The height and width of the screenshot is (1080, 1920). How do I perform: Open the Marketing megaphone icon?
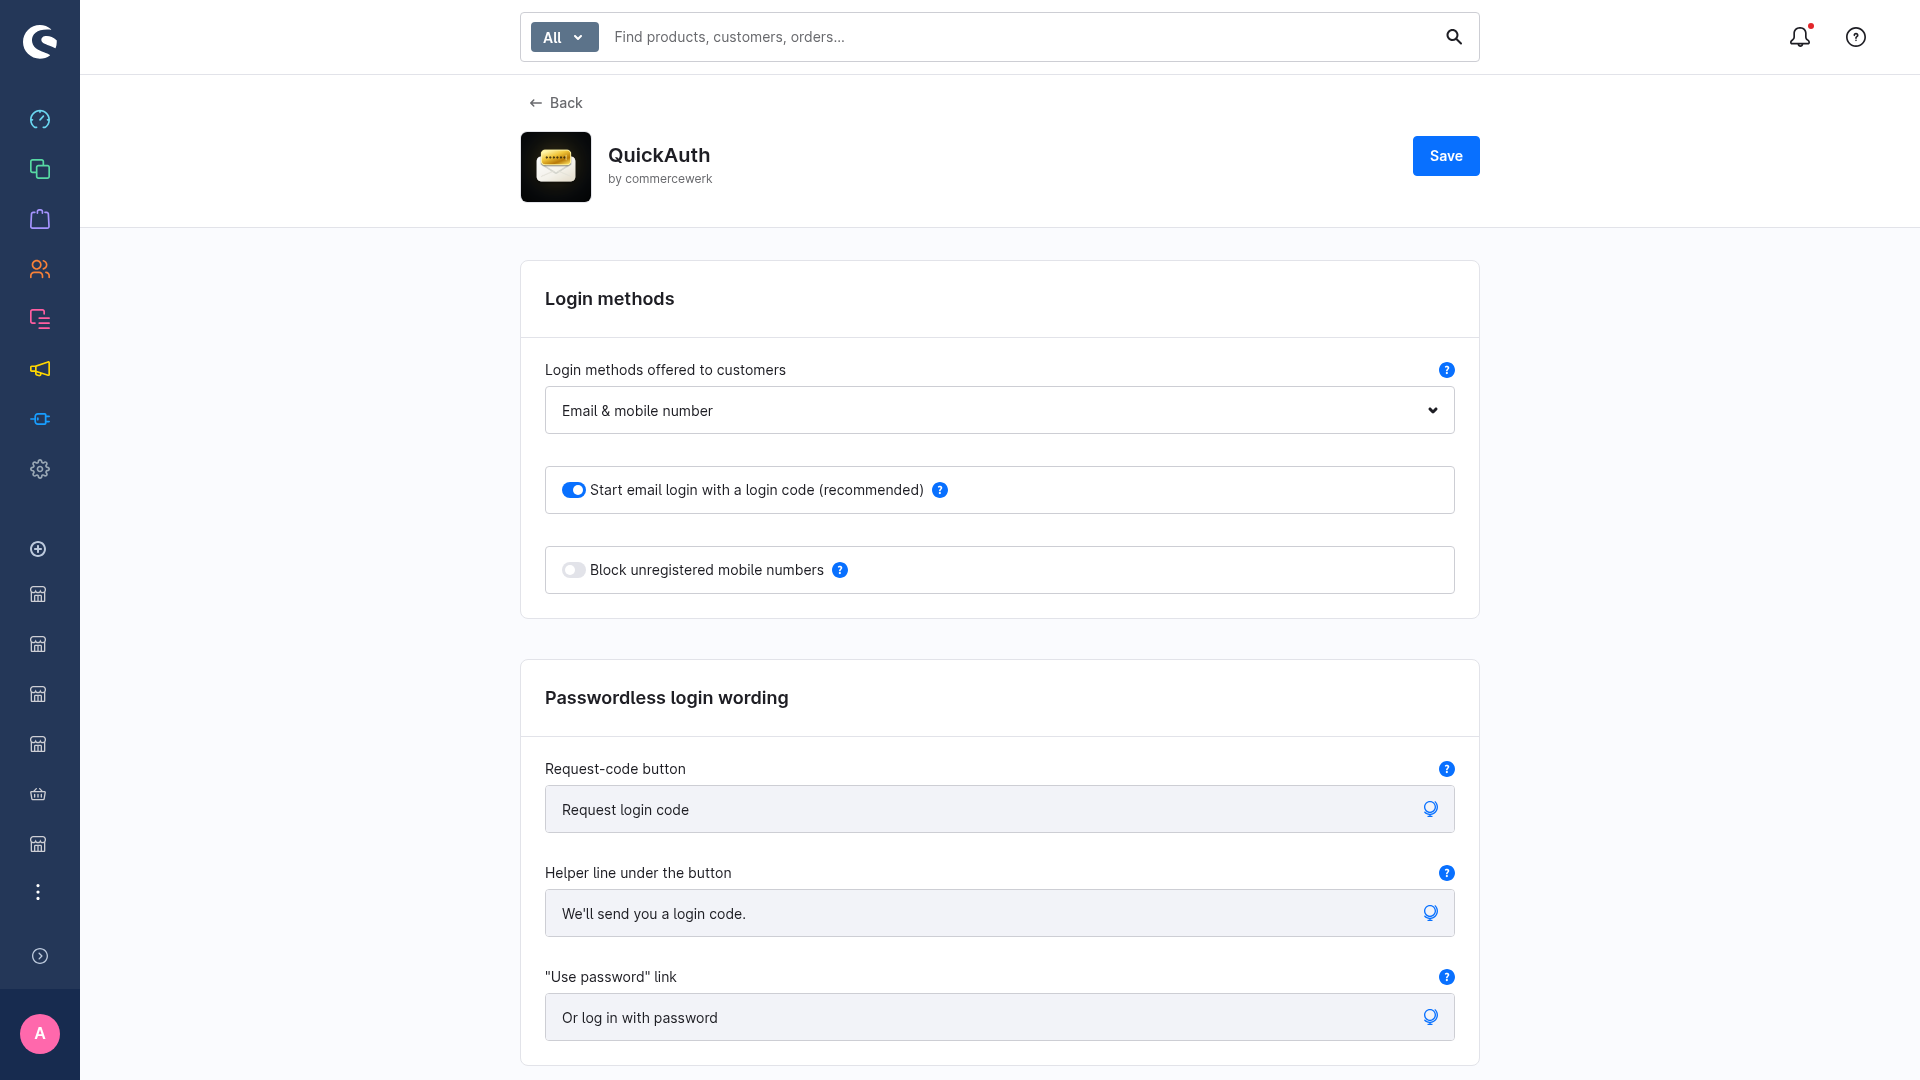(x=40, y=369)
